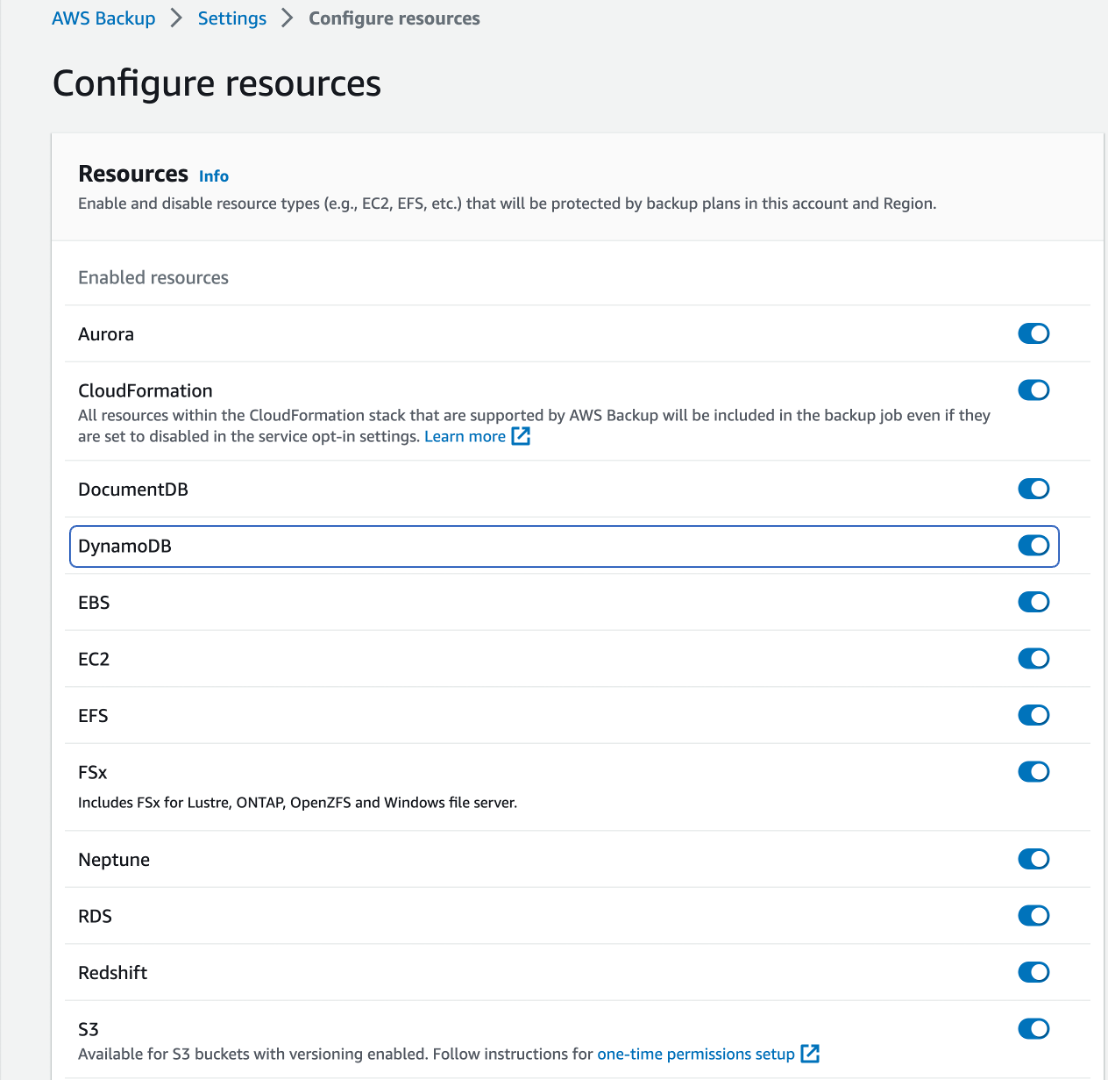This screenshot has width=1108, height=1080.
Task: Click the Enabled resources column header
Action: [153, 278]
